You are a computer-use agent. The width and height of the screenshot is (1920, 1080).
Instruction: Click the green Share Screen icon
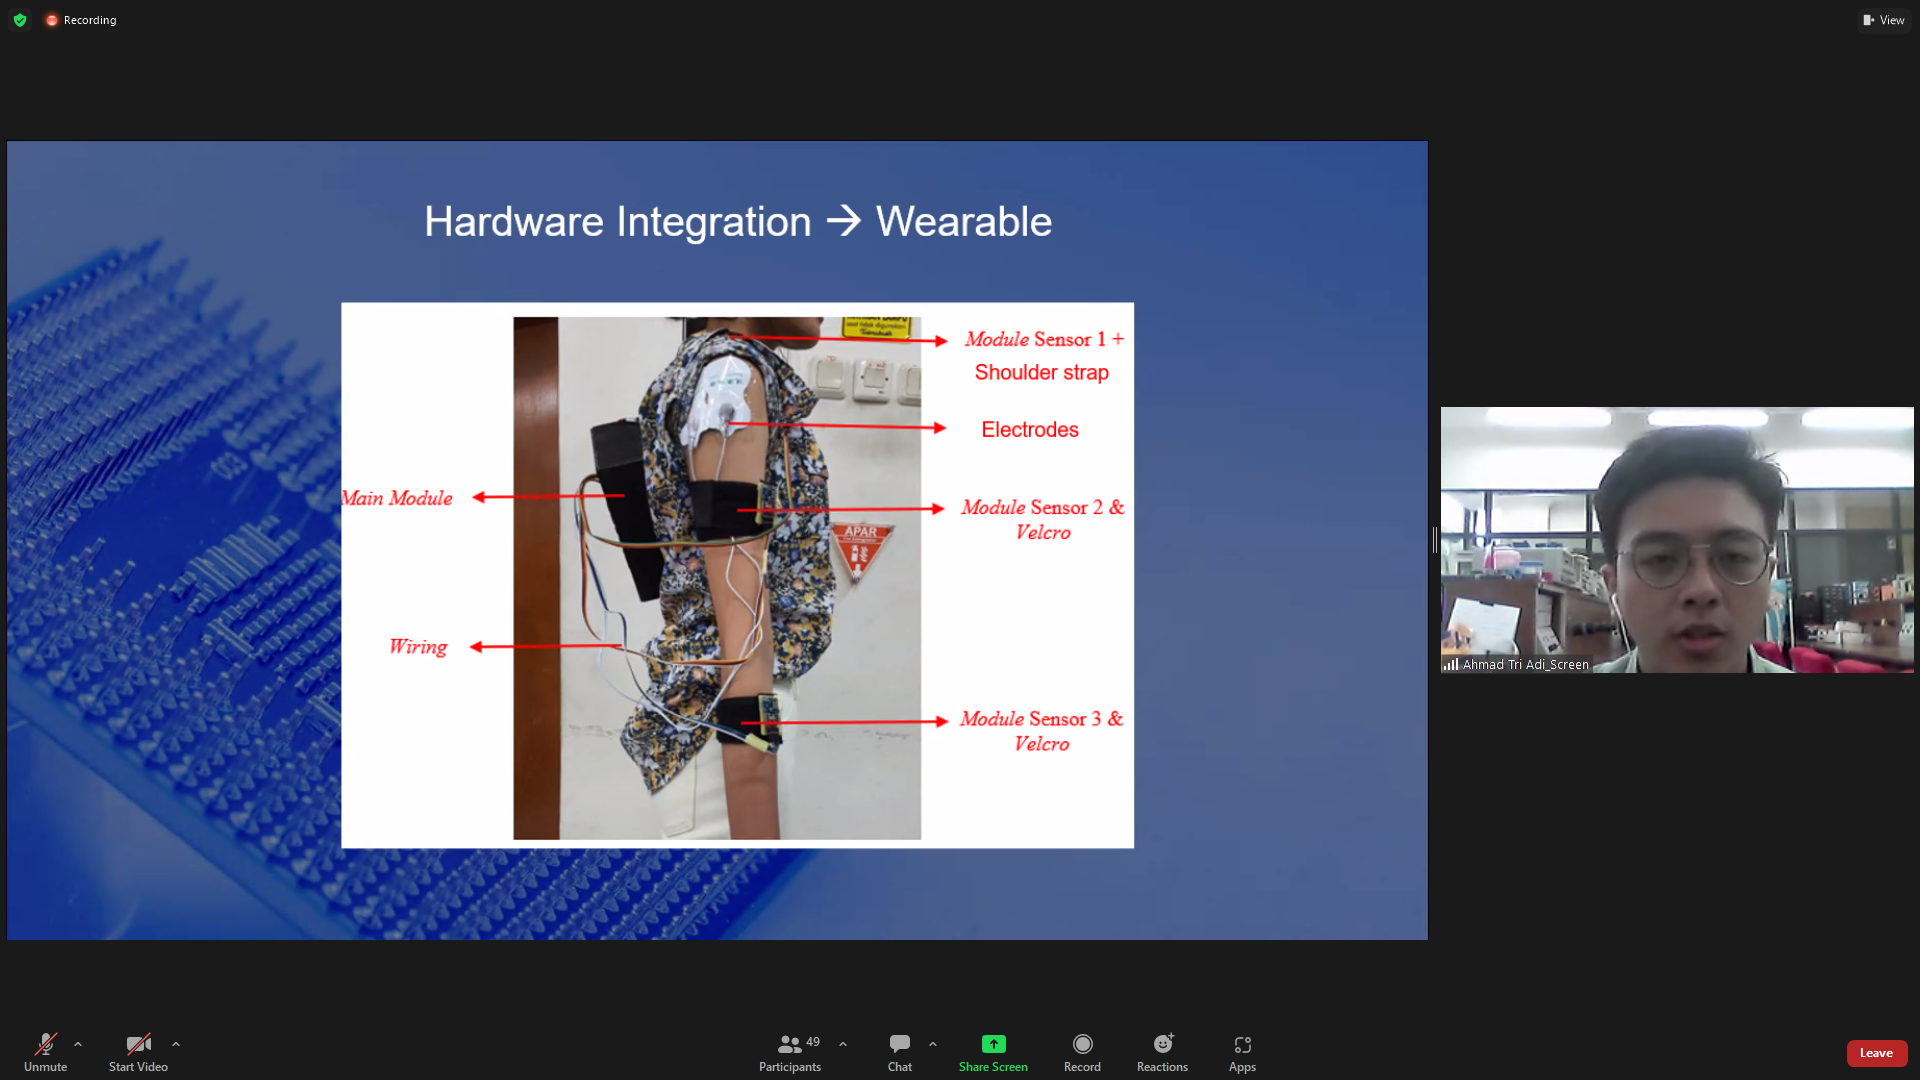(993, 1044)
